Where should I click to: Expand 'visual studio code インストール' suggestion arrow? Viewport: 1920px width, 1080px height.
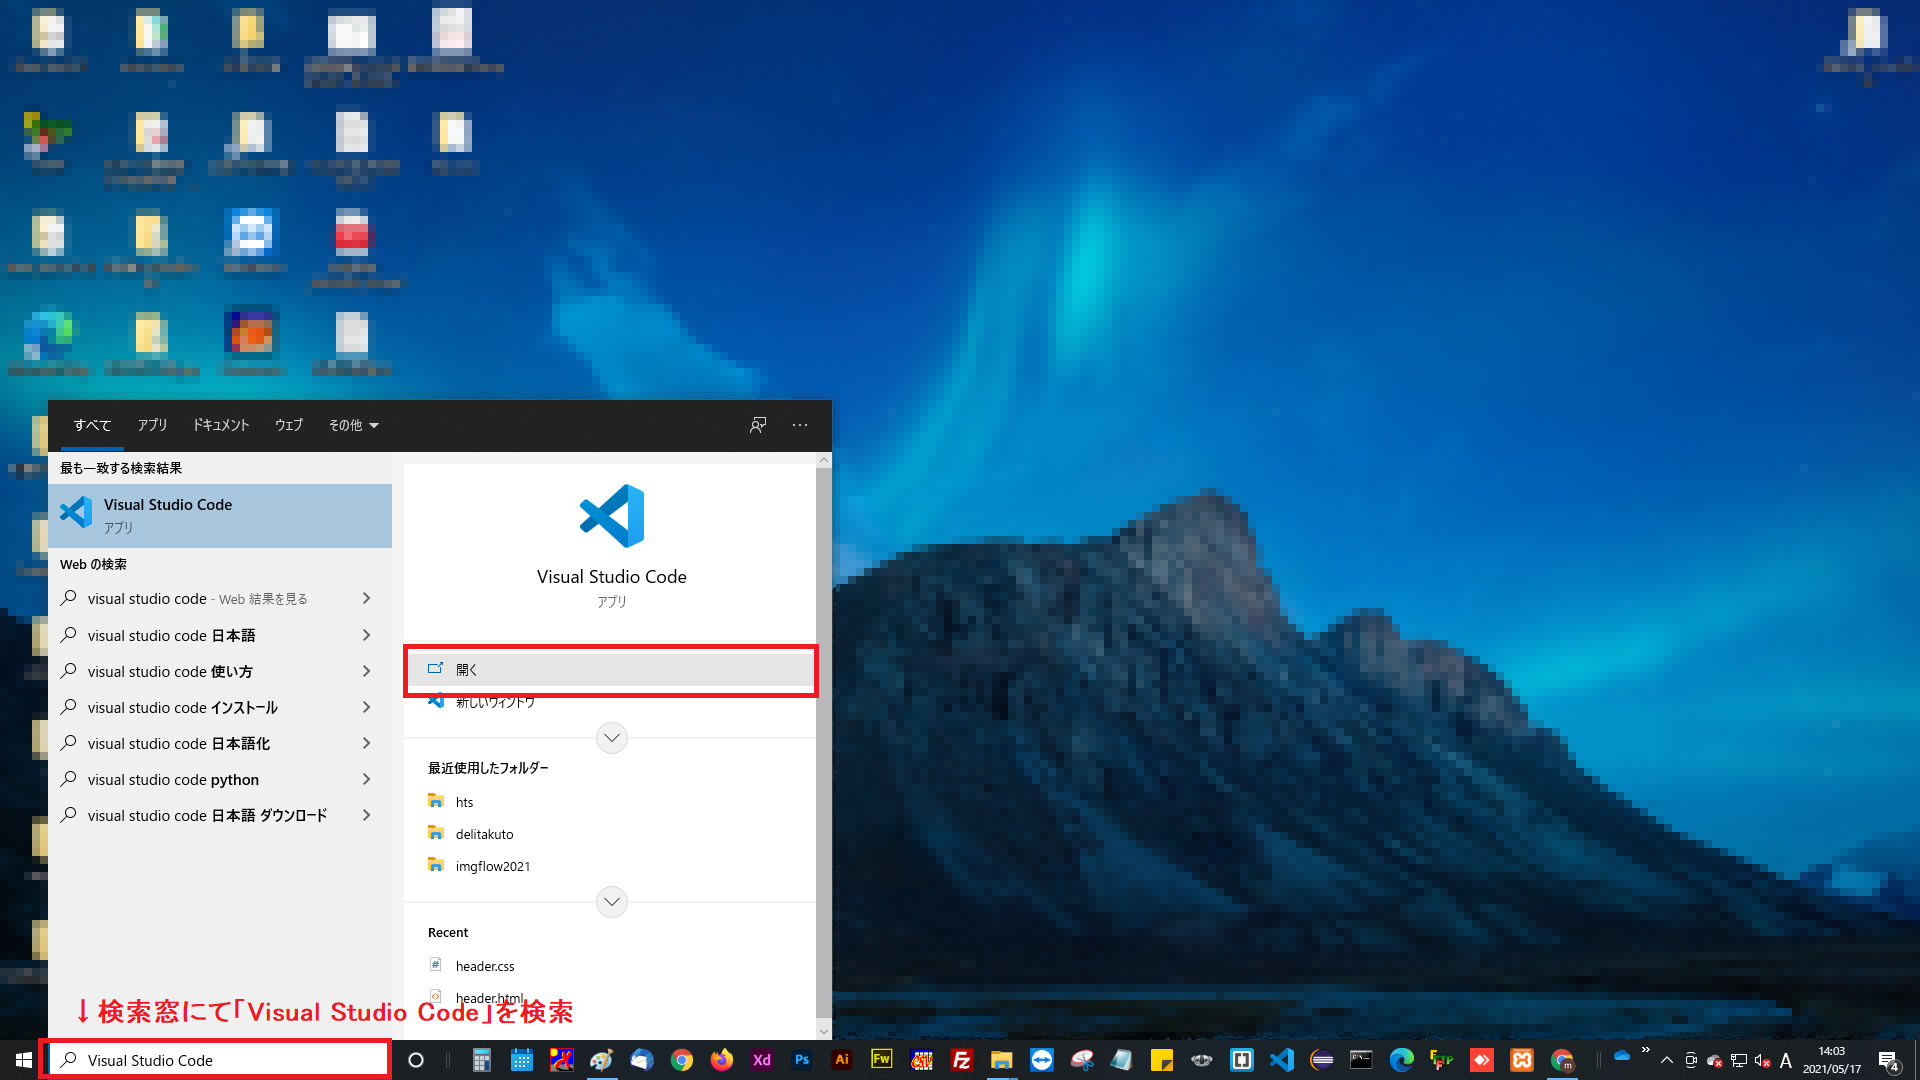click(367, 707)
